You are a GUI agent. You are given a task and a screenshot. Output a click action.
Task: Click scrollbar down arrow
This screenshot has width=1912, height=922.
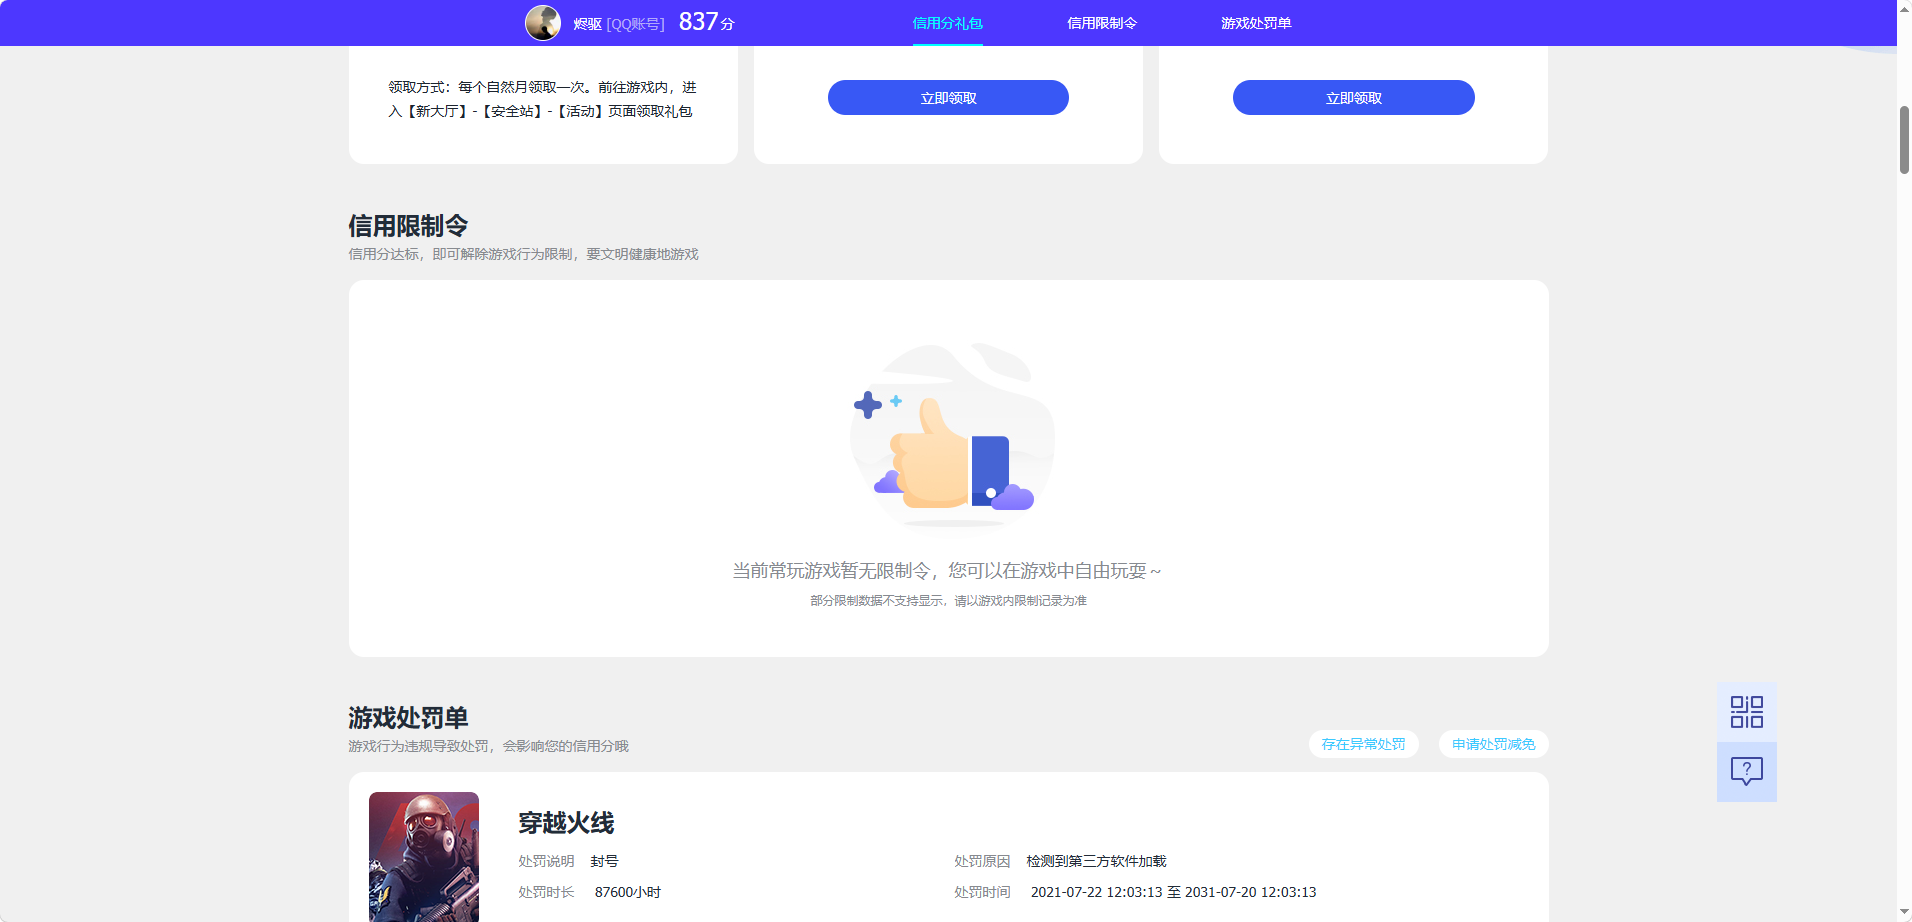point(1904,913)
